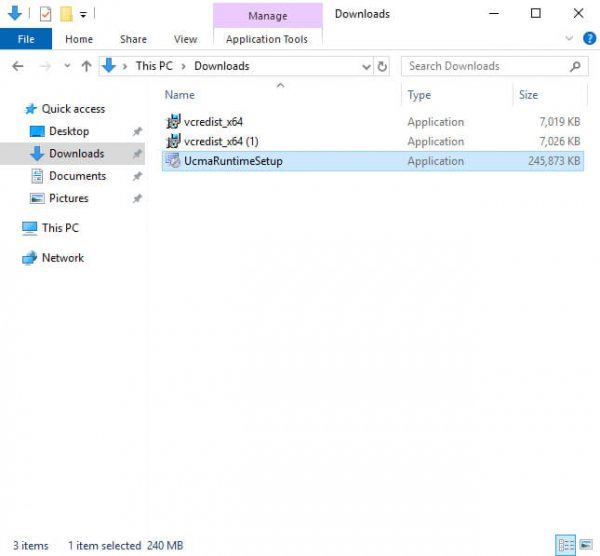Select Network in navigation pane
This screenshot has width=600, height=556.
pyautogui.click(x=63, y=258)
